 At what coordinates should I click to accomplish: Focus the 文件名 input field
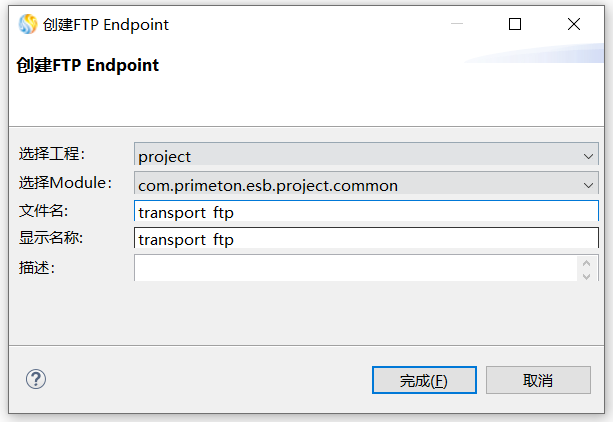(x=366, y=211)
